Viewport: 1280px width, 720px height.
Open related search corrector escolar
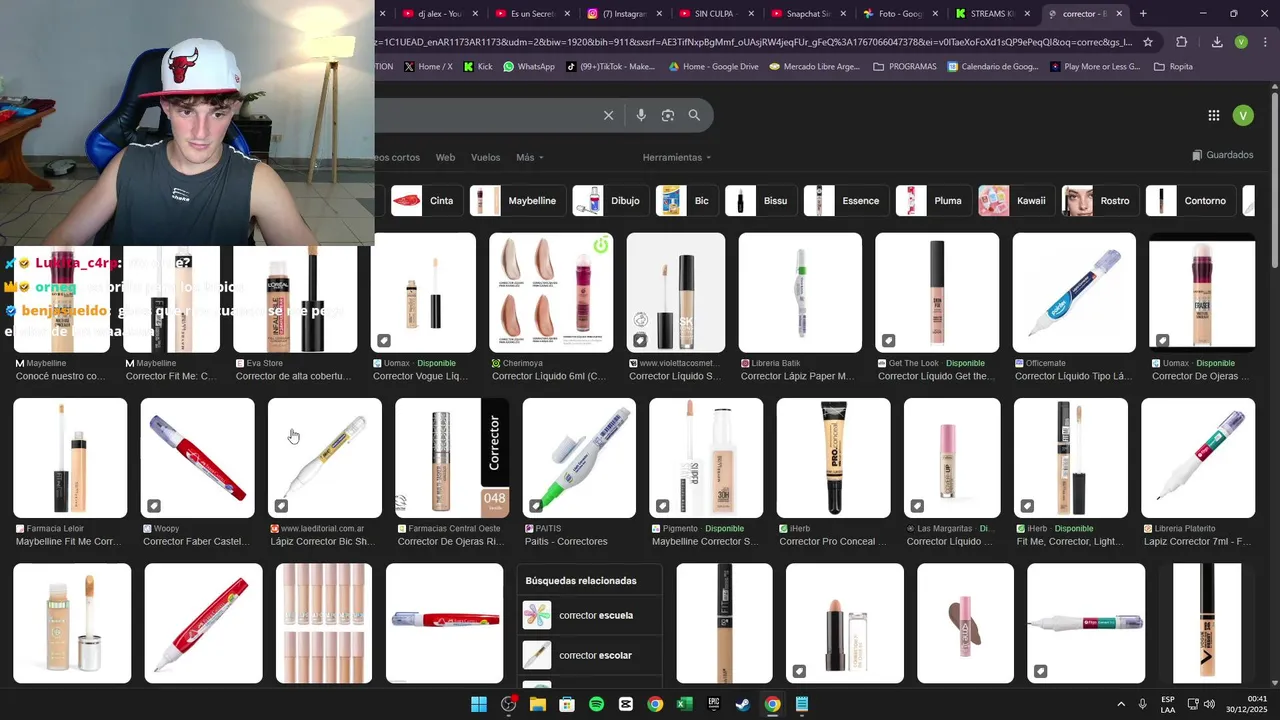point(592,655)
